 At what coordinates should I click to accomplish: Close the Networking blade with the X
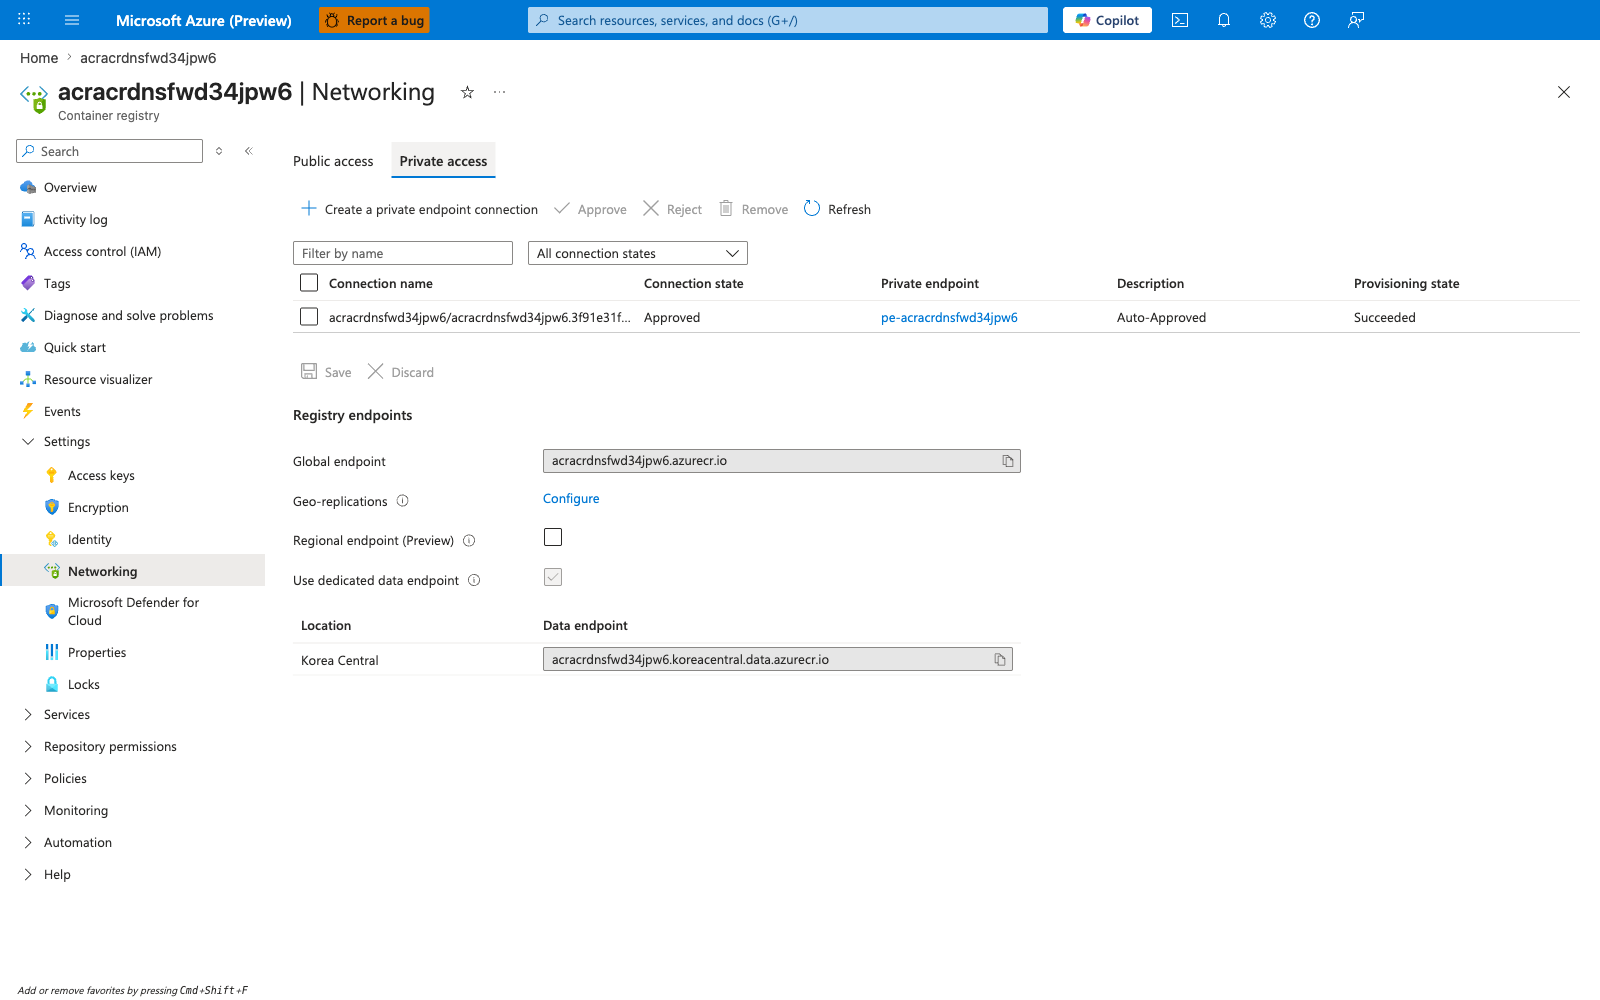click(x=1564, y=92)
